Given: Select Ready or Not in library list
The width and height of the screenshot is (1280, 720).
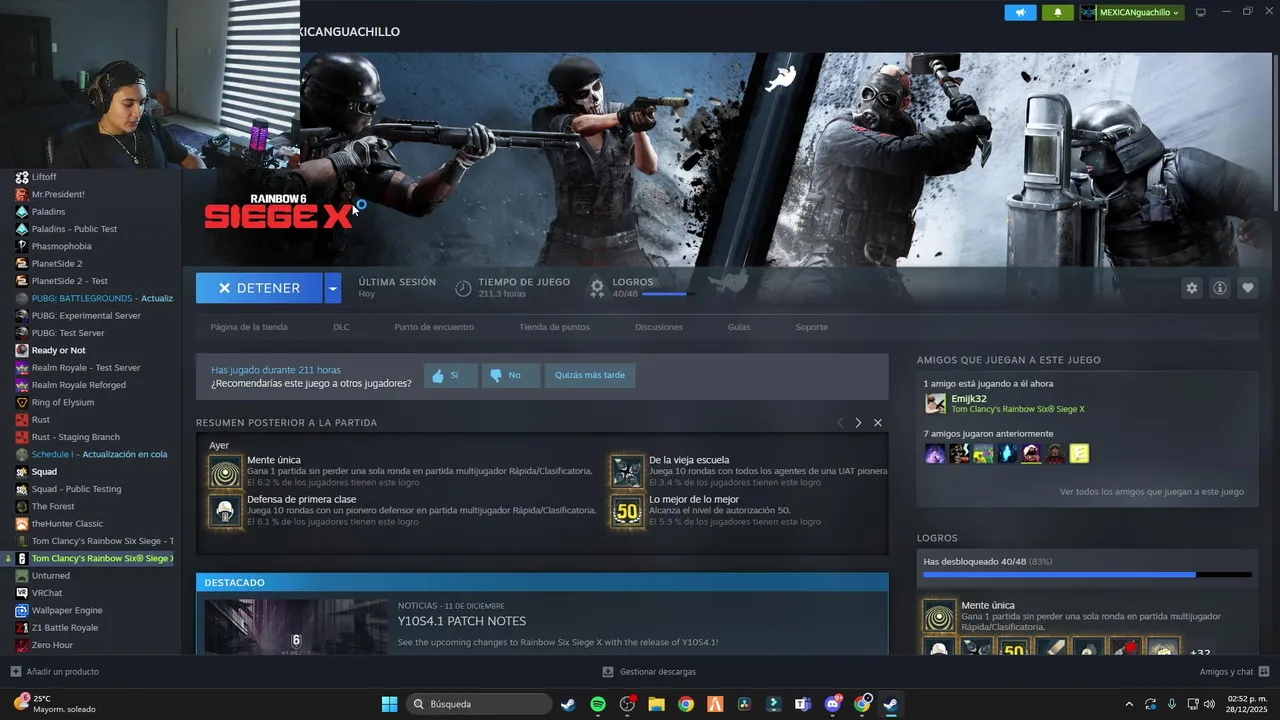Looking at the screenshot, I should pyautogui.click(x=58, y=350).
